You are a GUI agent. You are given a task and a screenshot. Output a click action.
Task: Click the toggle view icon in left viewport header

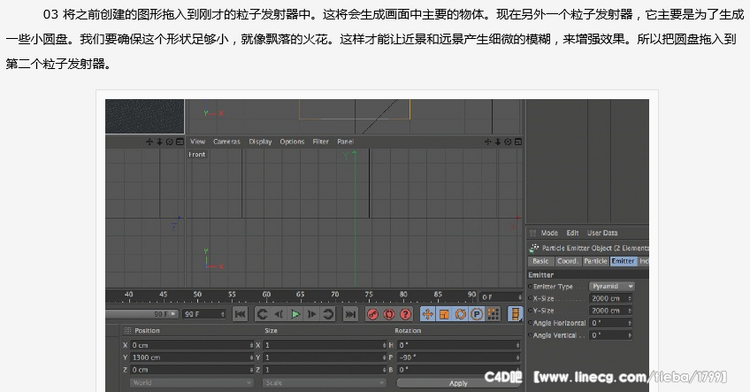pos(180,142)
